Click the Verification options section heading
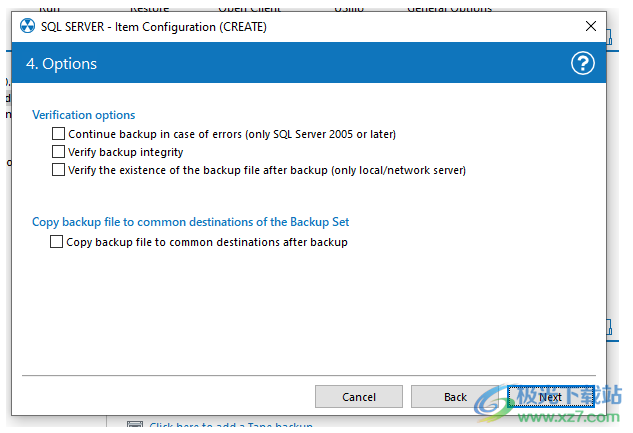 pos(84,115)
